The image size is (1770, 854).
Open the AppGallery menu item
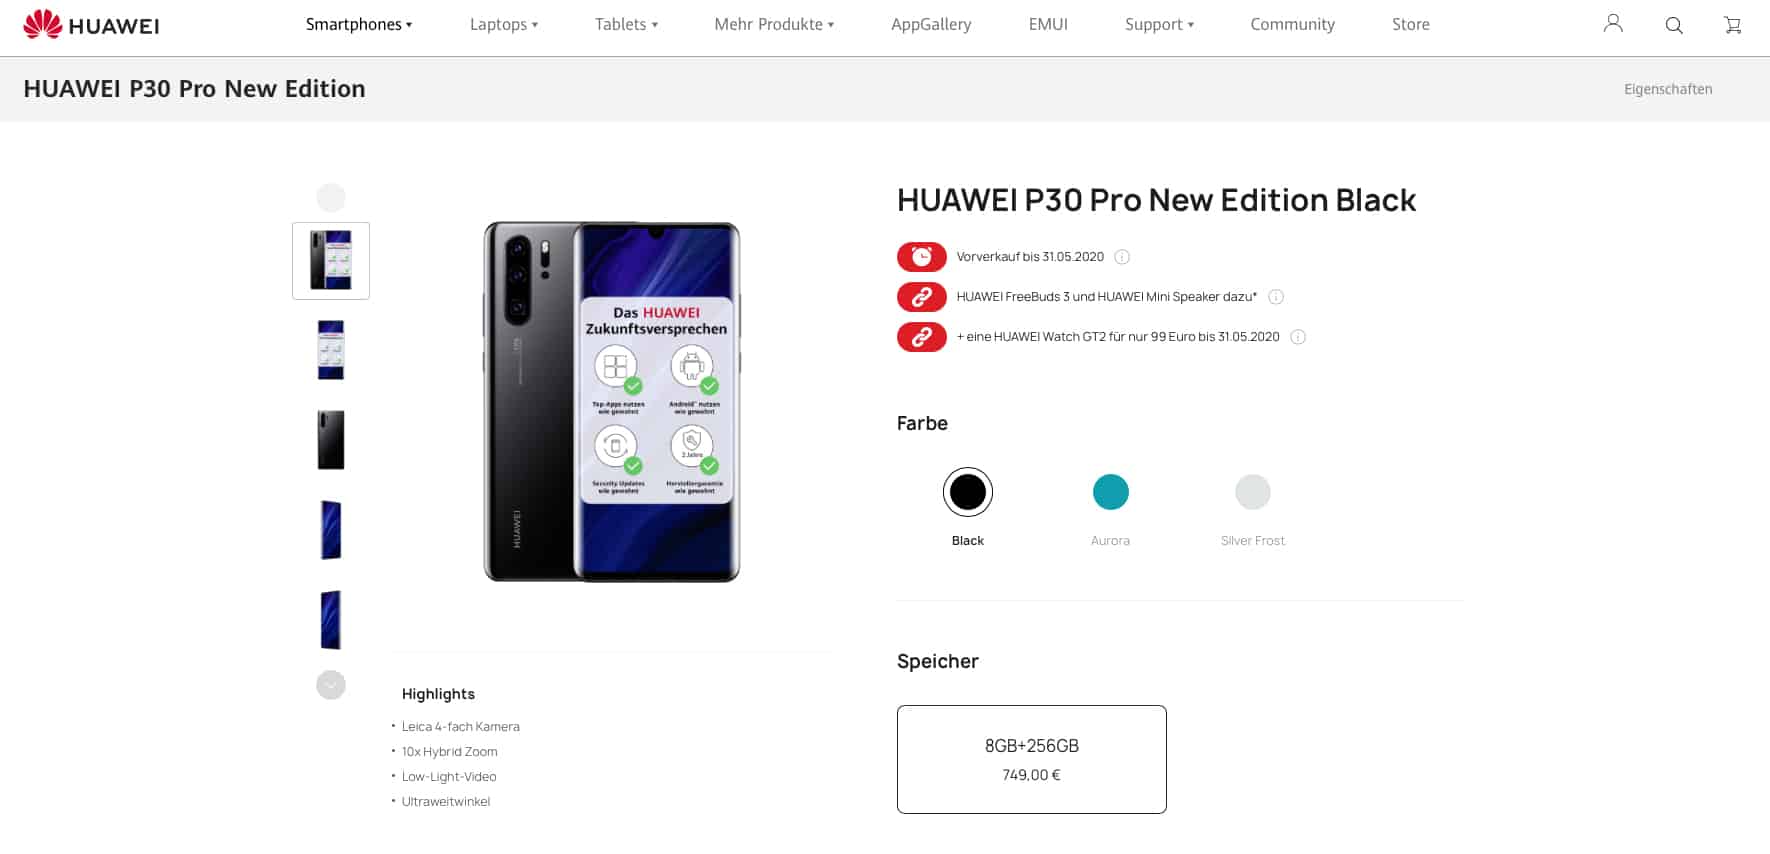pos(931,24)
